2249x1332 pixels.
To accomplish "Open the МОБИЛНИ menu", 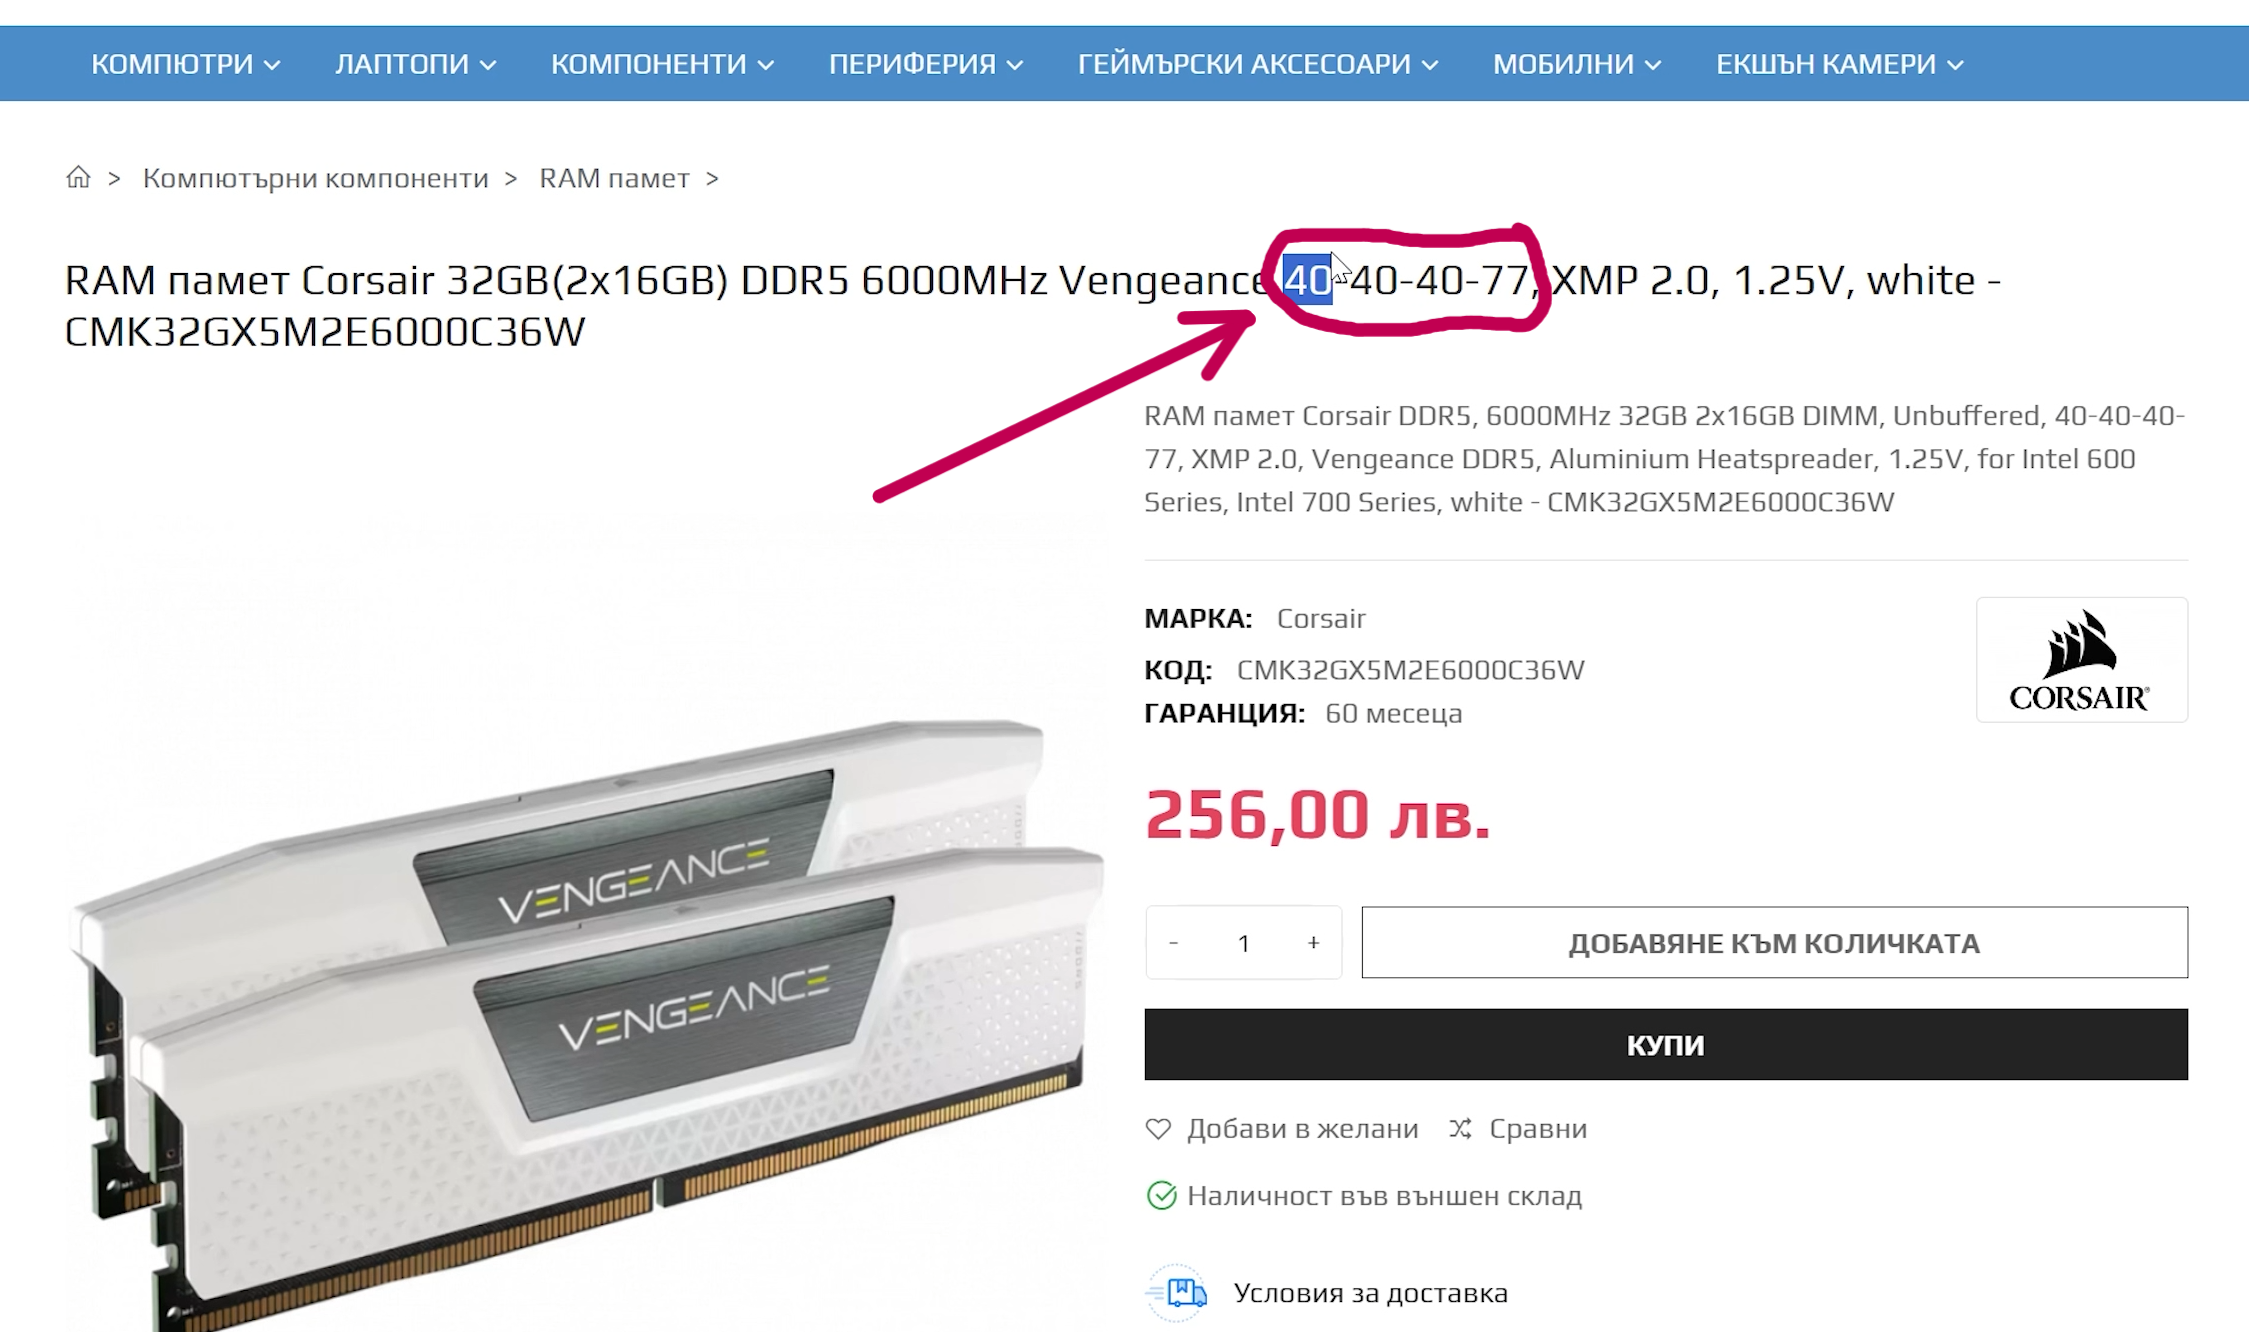I will click(x=1577, y=64).
